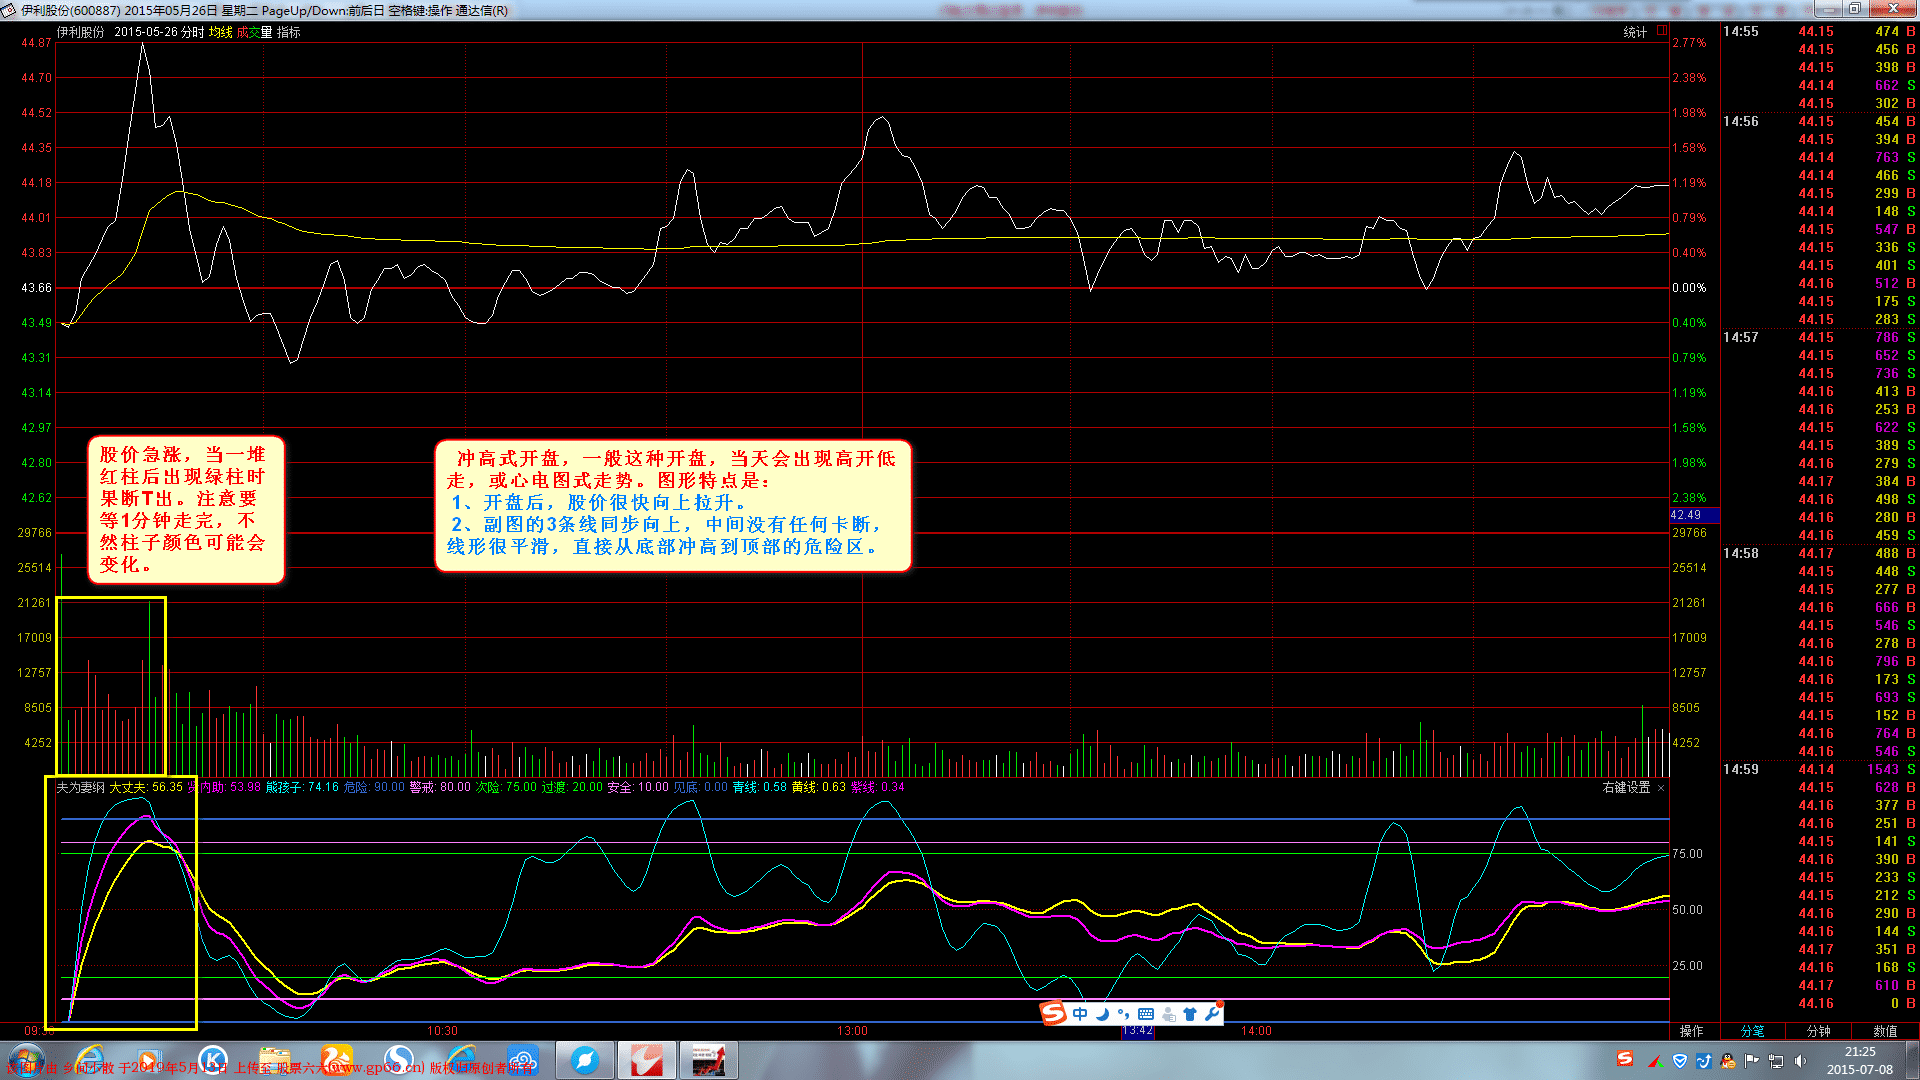Click the Sogou S icon in the system tray
Screen dimensions: 1920x1080
[x=1625, y=1059]
